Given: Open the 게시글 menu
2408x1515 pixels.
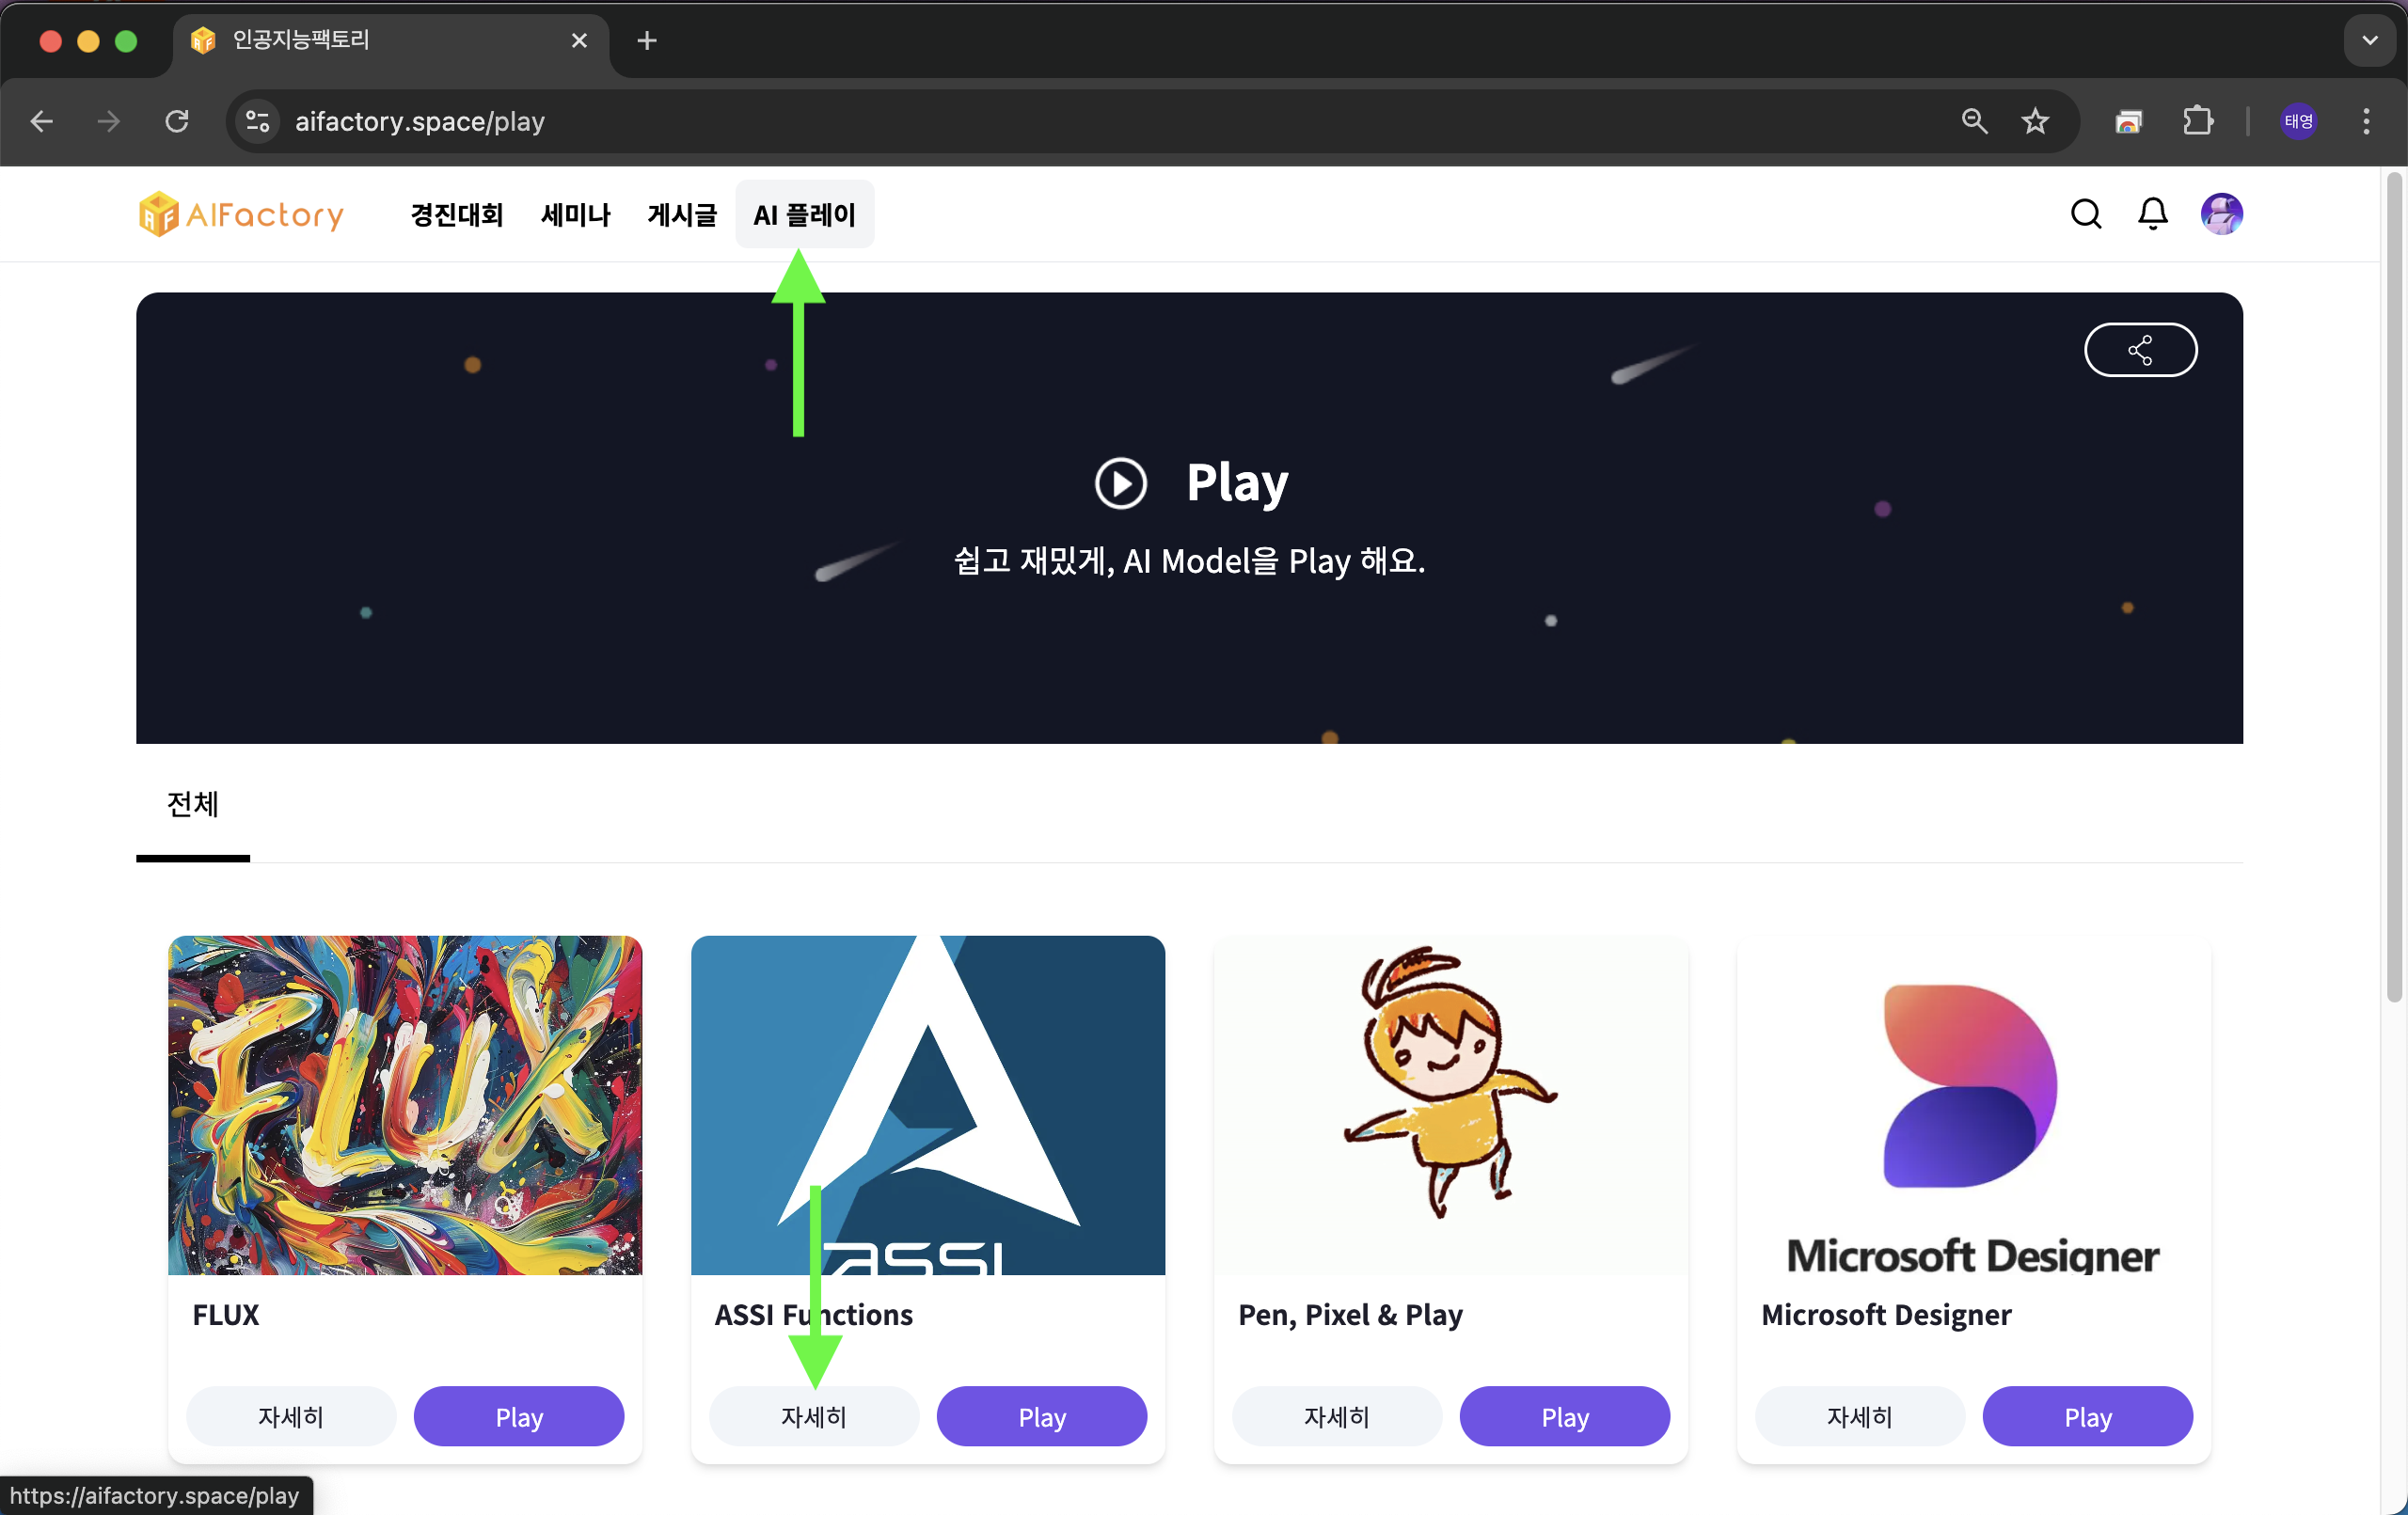Looking at the screenshot, I should (682, 215).
